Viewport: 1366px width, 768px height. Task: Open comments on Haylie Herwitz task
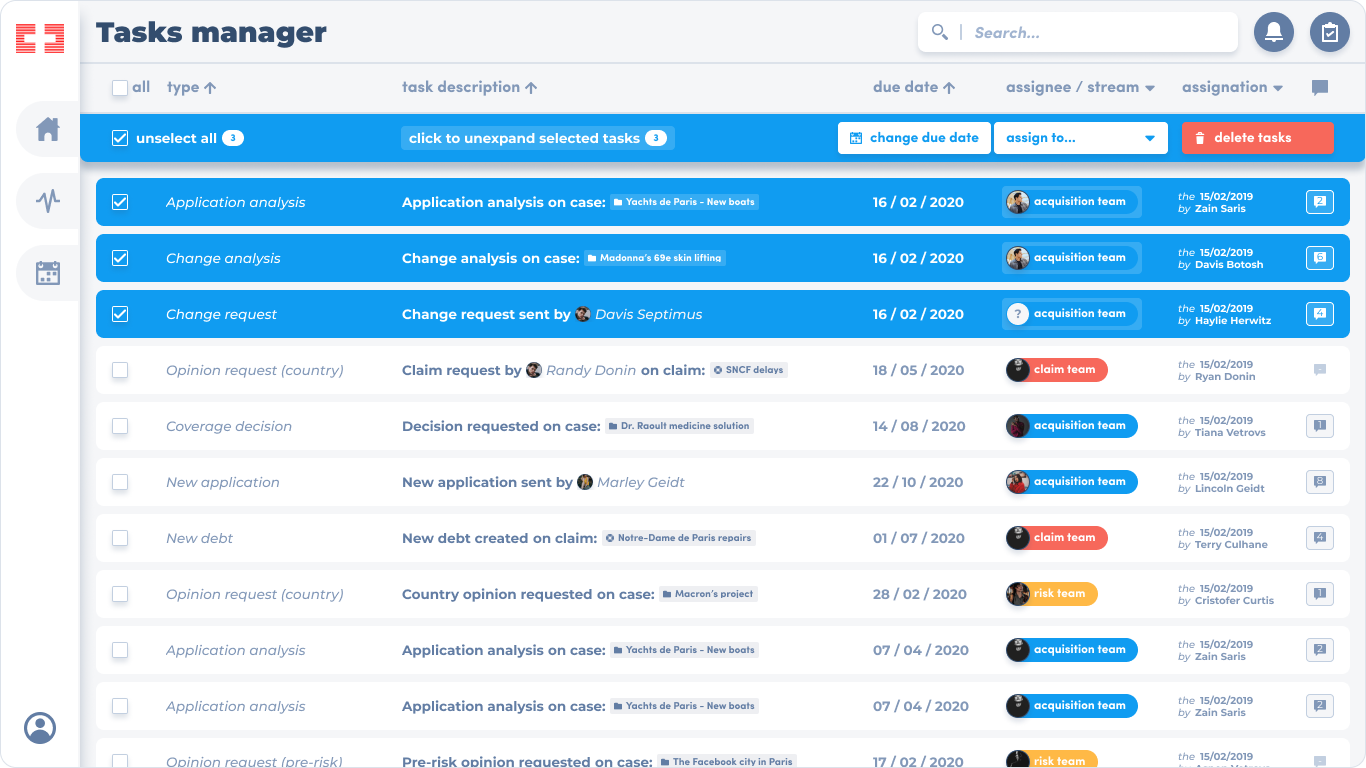[1320, 314]
